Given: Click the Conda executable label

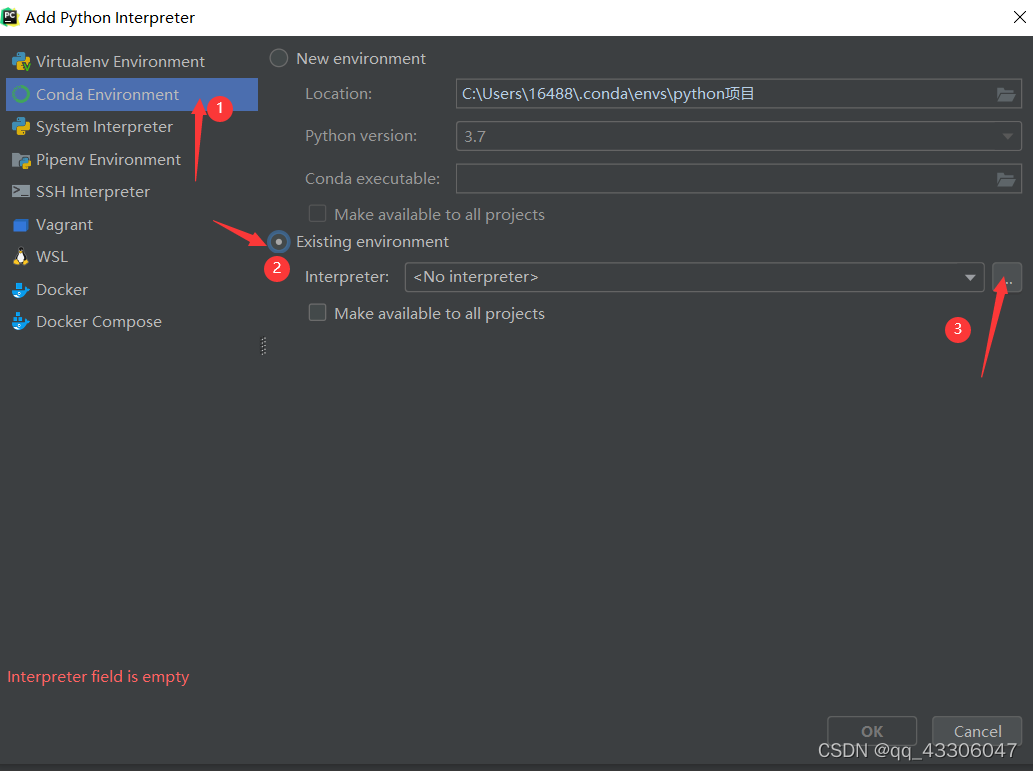Looking at the screenshot, I should [372, 179].
